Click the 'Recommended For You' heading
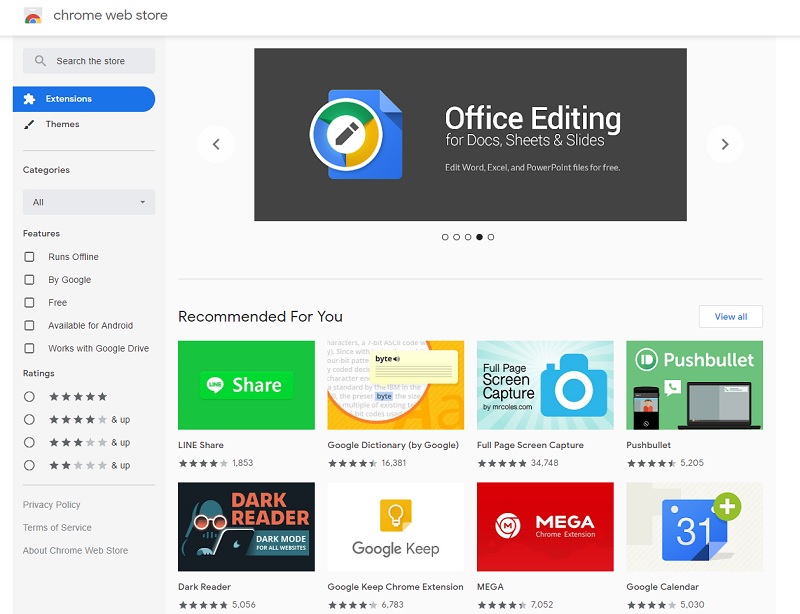The height and width of the screenshot is (614, 800). [x=260, y=316]
